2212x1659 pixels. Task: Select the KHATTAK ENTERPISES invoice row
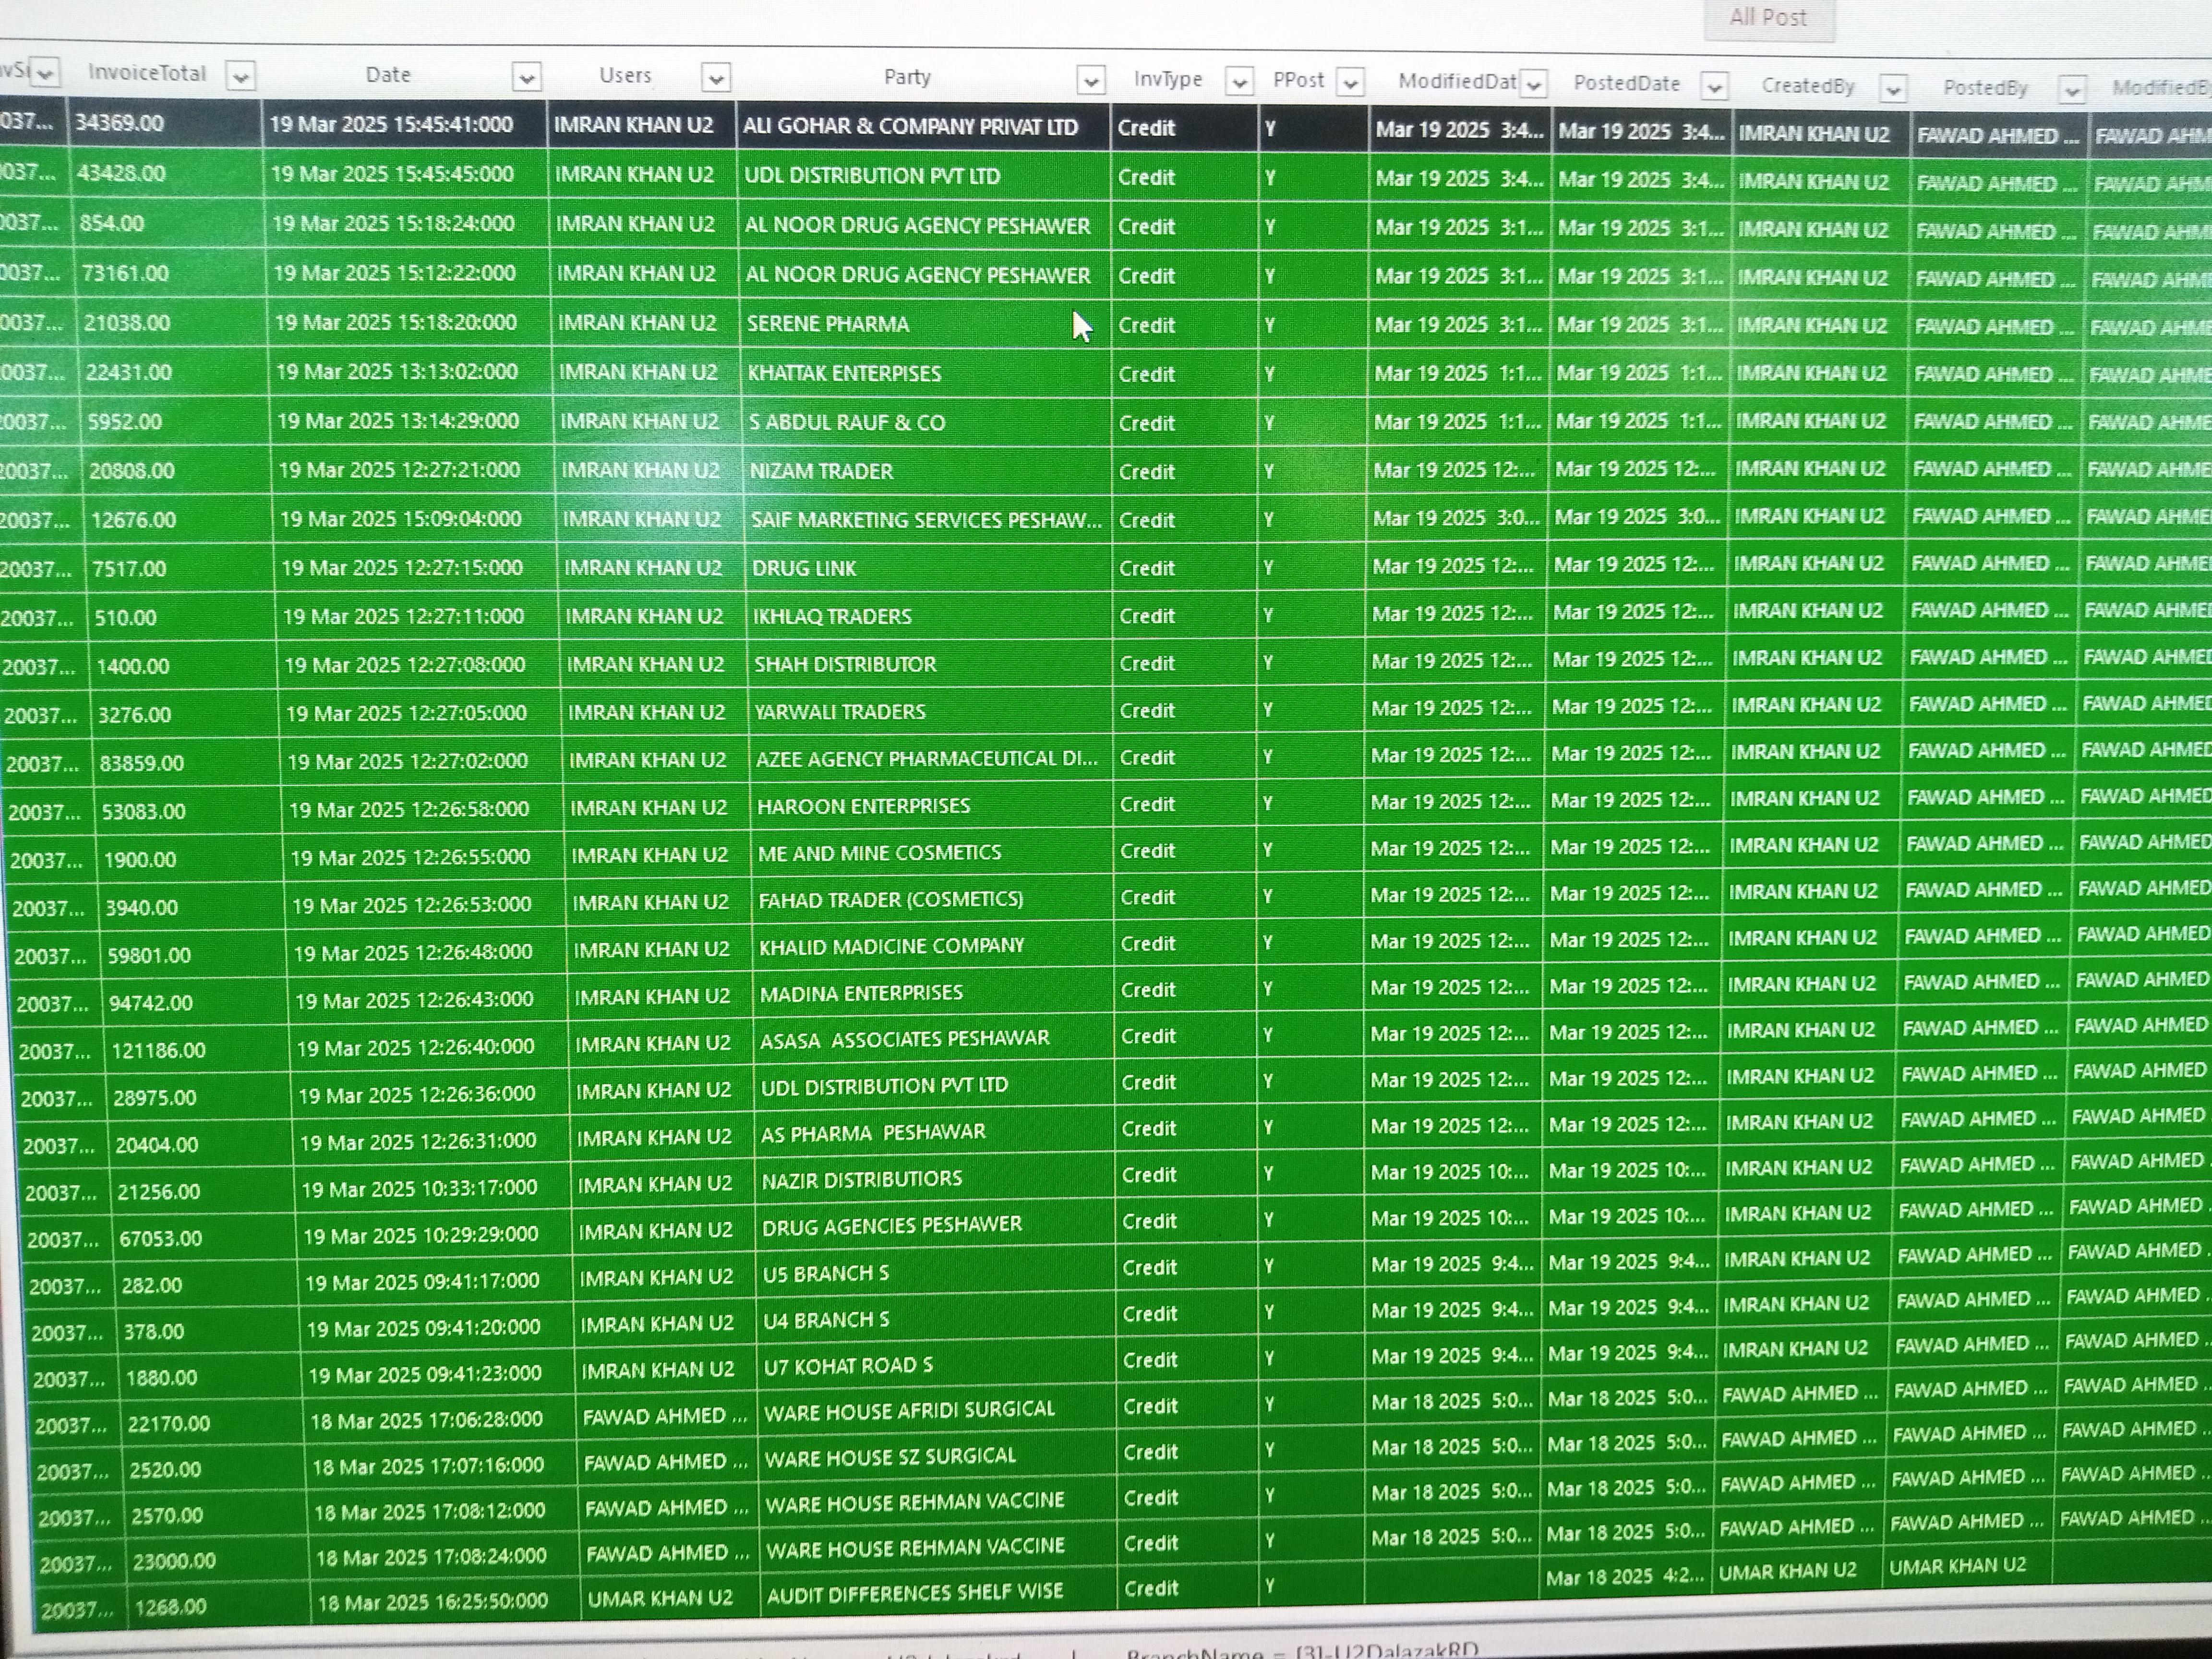844,373
